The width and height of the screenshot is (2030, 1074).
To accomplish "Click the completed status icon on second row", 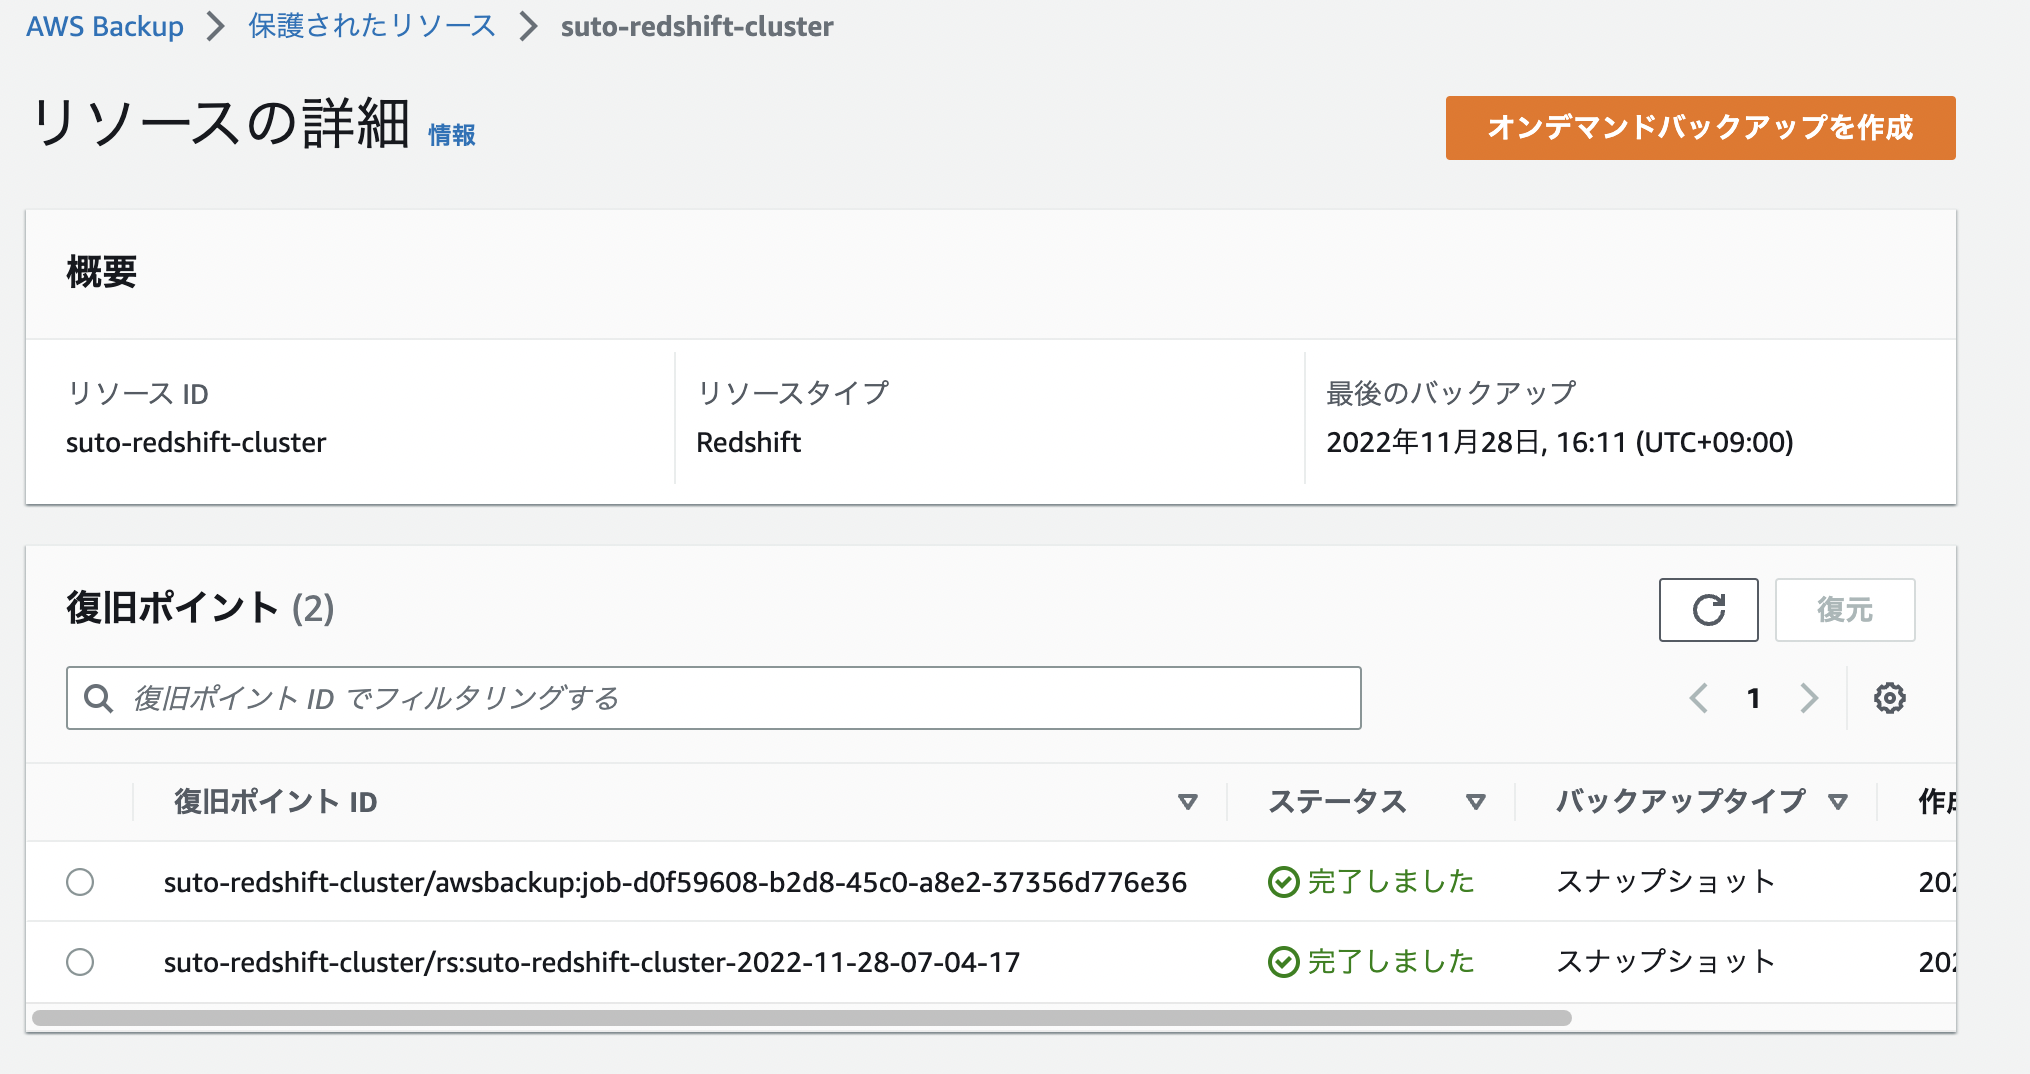I will point(1283,962).
